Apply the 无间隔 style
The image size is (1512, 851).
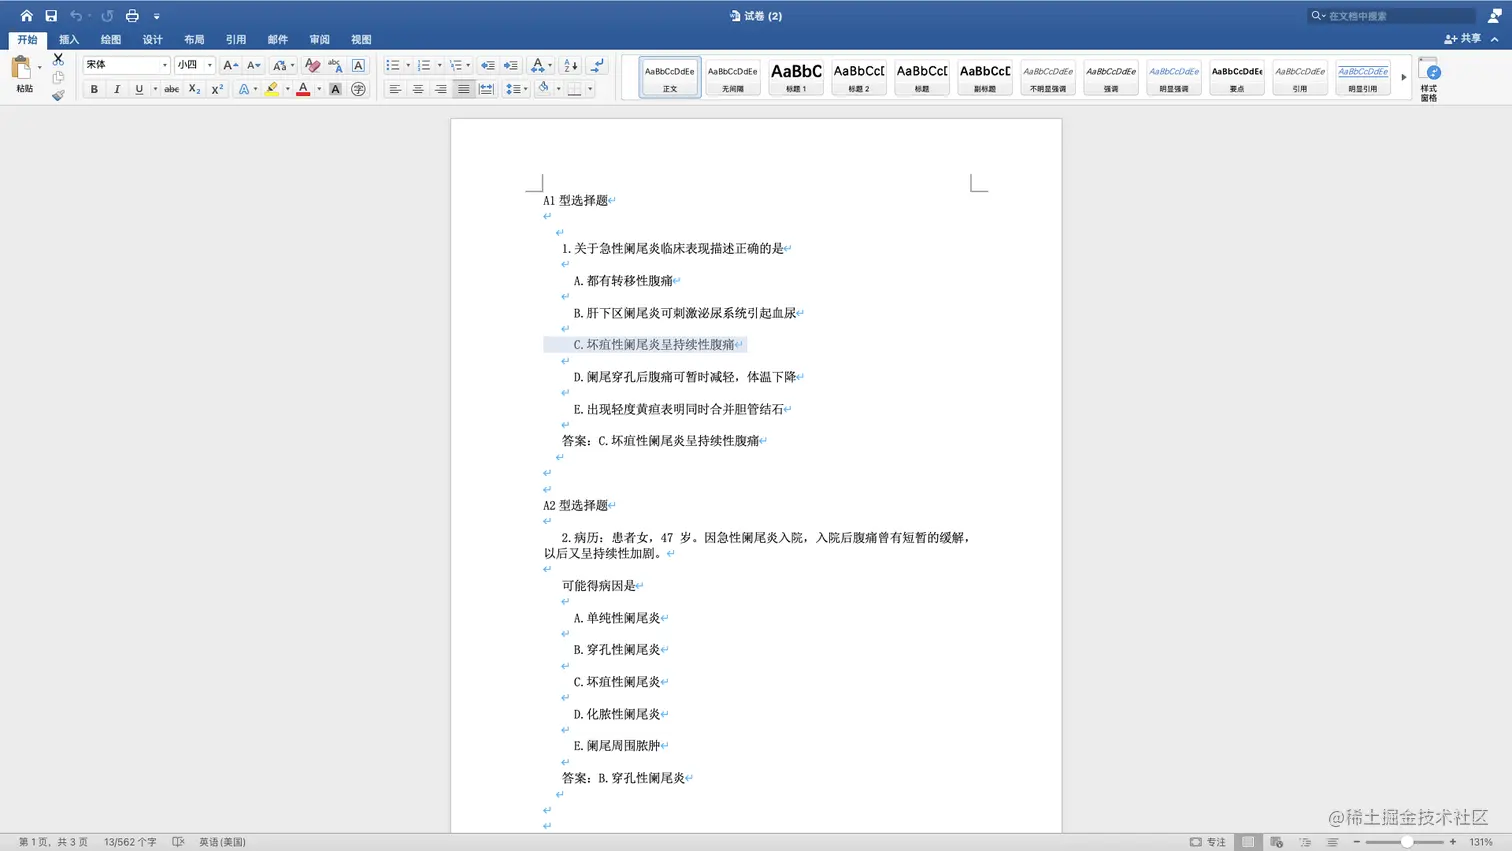[x=733, y=77]
